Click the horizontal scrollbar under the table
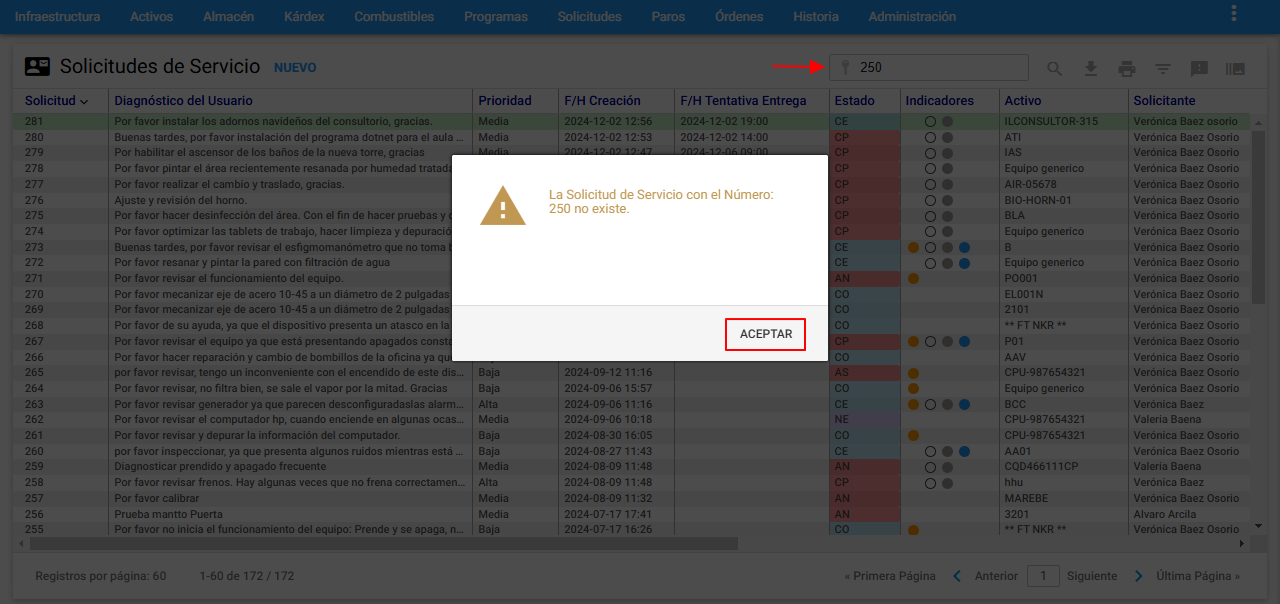Screen dimensions: 1280x604 (384, 544)
